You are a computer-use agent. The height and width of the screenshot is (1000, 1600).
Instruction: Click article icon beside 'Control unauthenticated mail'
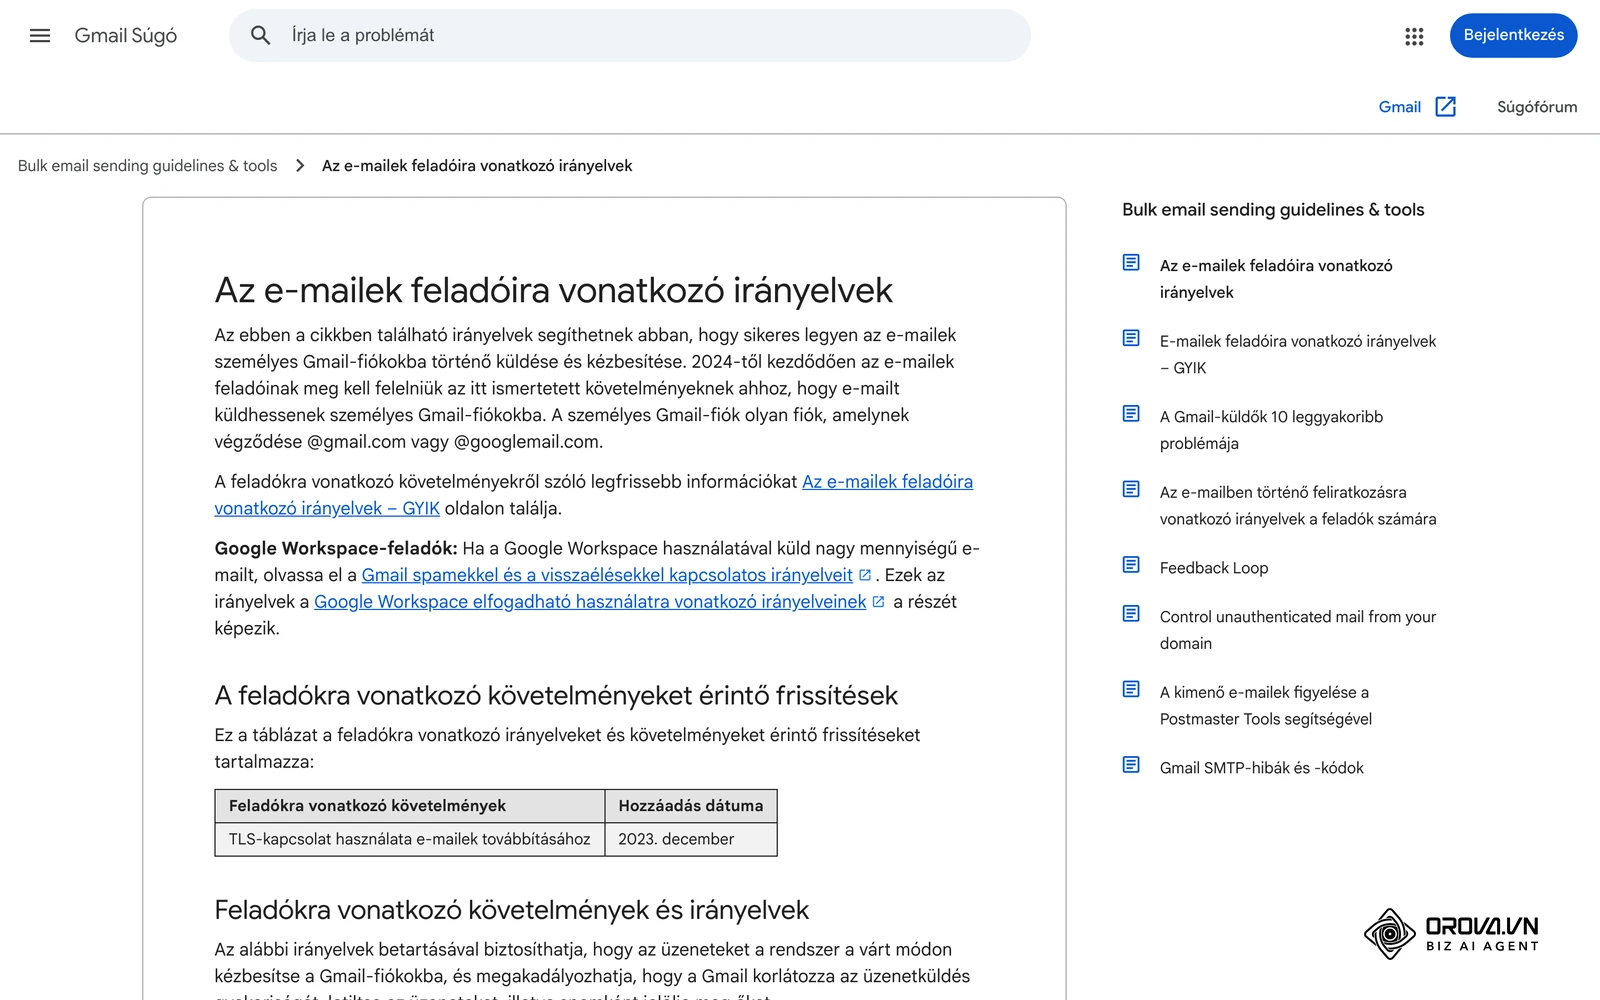1131,614
